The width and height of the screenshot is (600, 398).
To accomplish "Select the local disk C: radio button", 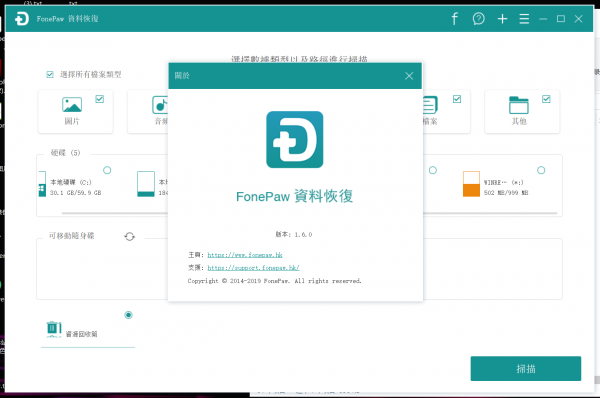I will [x=107, y=170].
